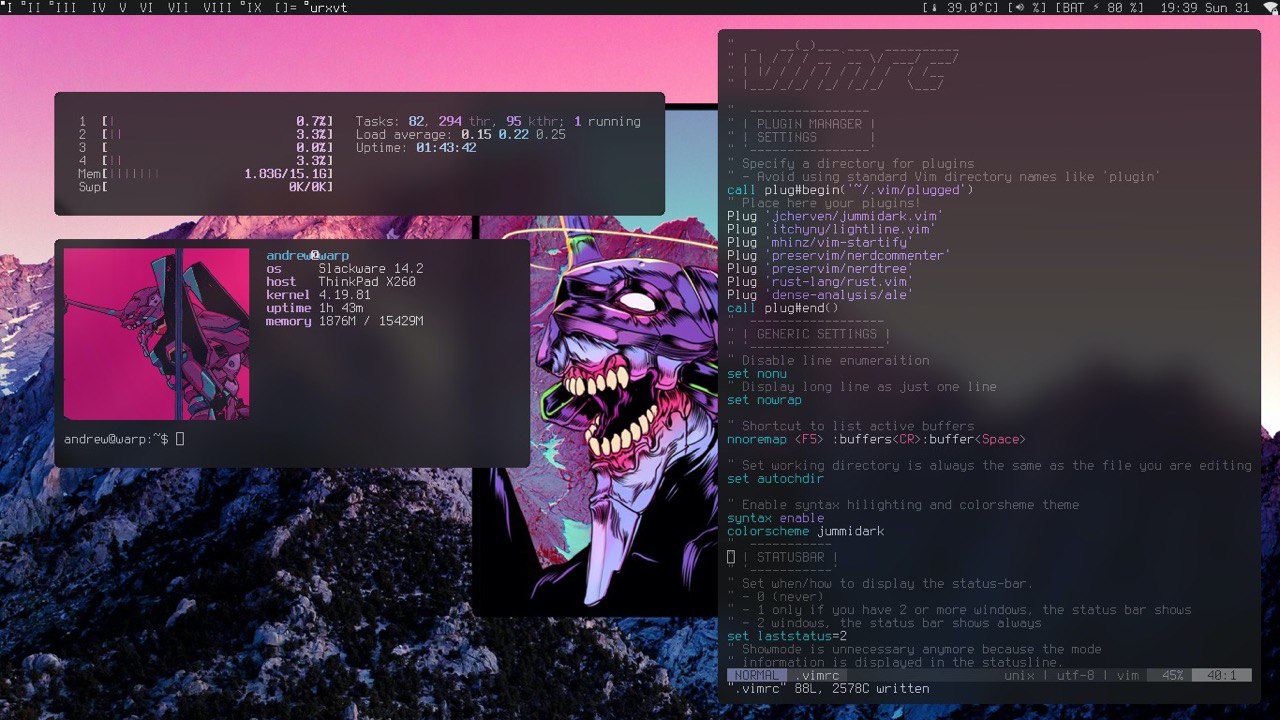Switch to workspace tag VIII
Viewport: 1280px width, 720px height.
point(218,7)
